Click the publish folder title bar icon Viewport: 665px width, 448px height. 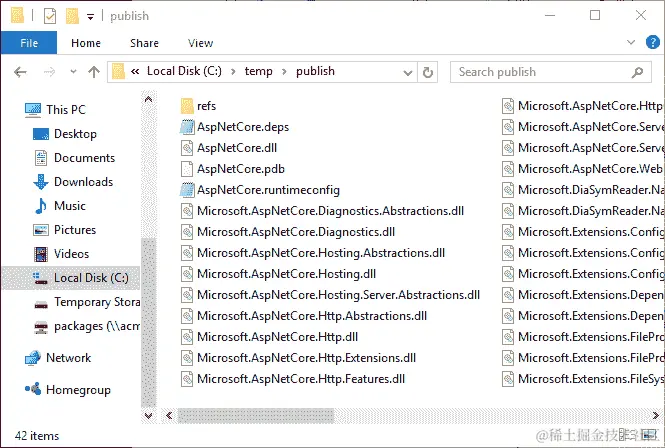tap(18, 16)
